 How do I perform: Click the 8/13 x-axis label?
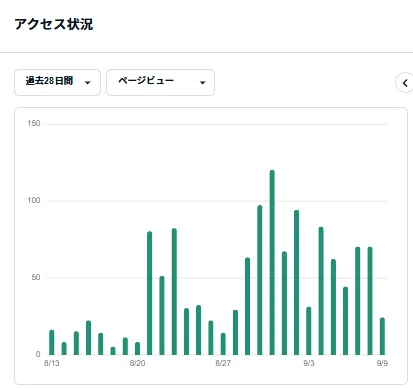click(x=52, y=363)
